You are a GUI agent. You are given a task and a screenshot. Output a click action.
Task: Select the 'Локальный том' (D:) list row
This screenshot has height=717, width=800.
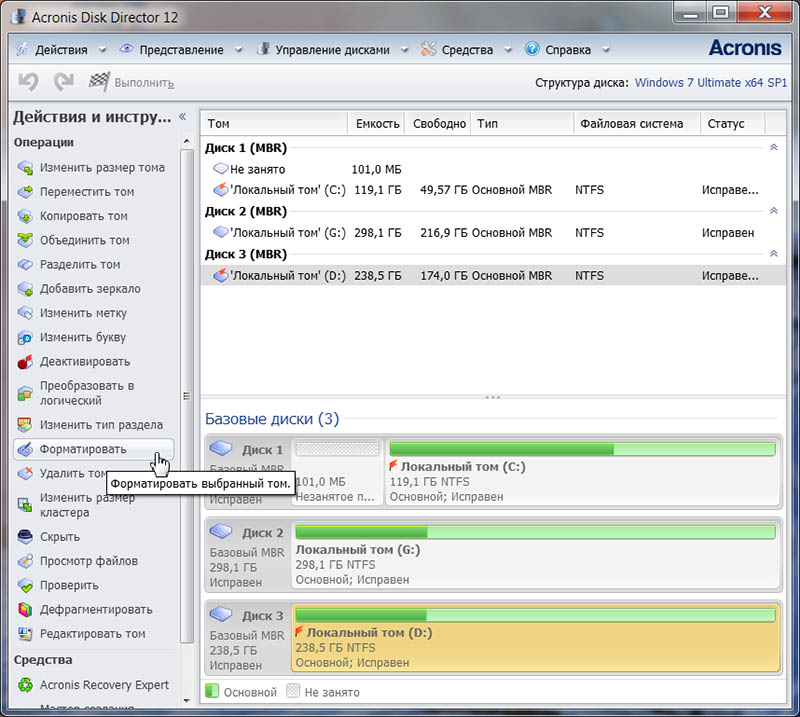click(x=493, y=276)
